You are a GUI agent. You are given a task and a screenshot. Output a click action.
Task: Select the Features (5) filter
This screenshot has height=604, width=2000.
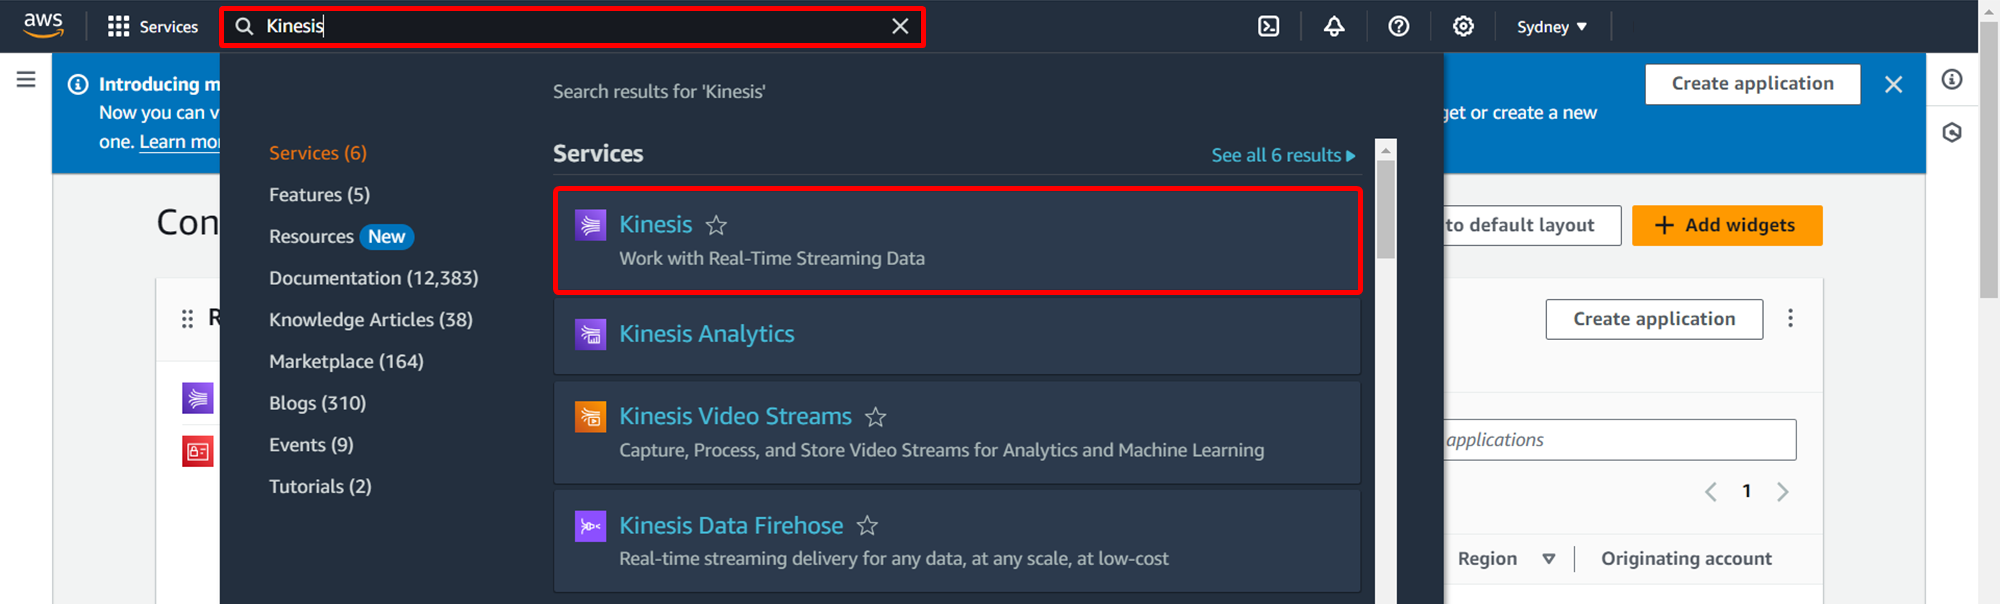pyautogui.click(x=319, y=195)
